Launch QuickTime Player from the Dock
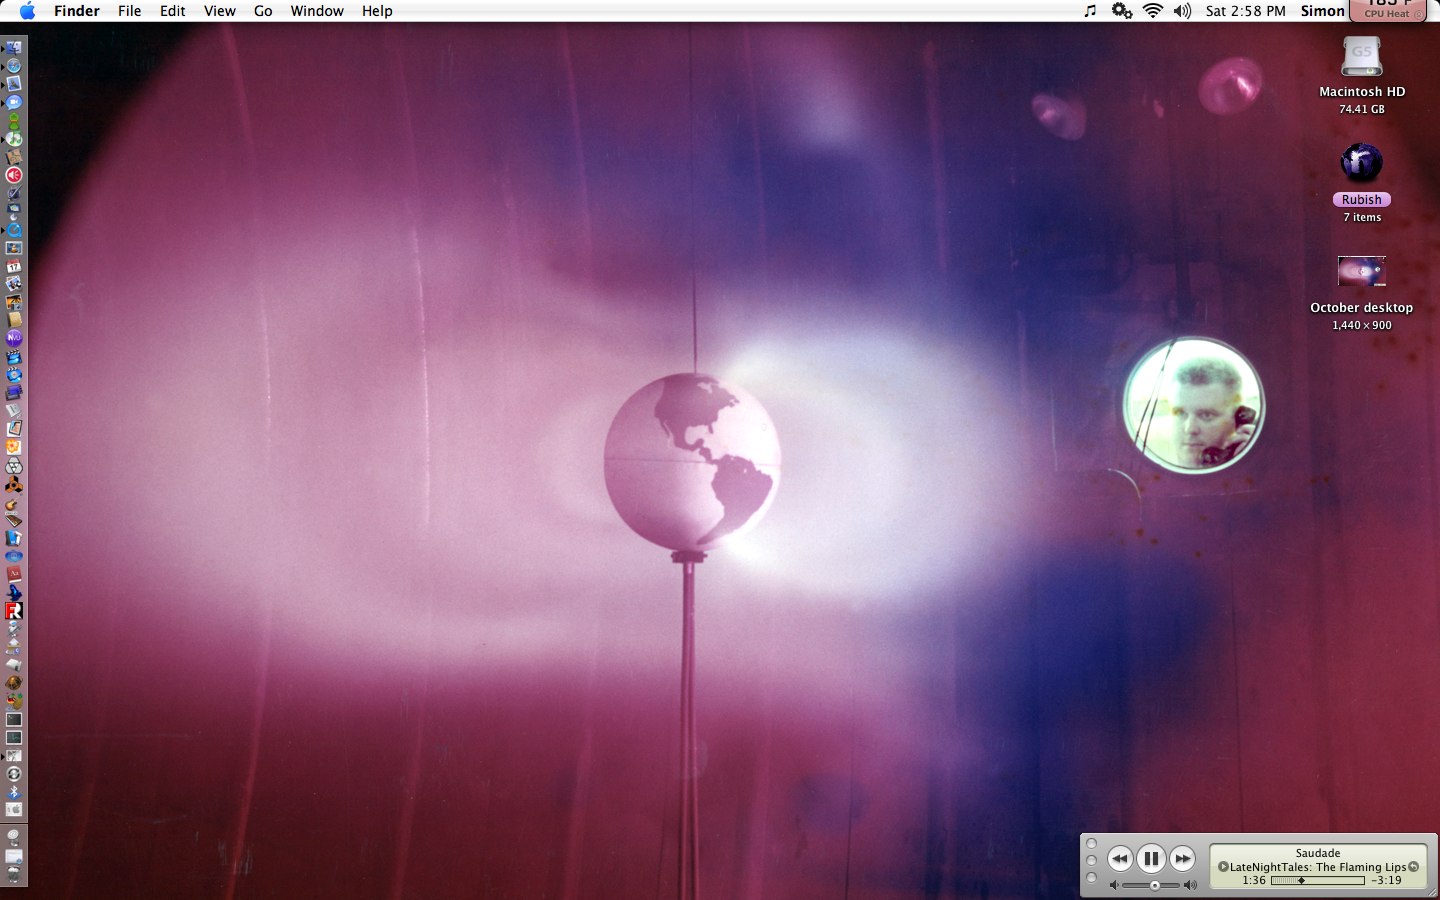This screenshot has height=900, width=1440. (13, 230)
